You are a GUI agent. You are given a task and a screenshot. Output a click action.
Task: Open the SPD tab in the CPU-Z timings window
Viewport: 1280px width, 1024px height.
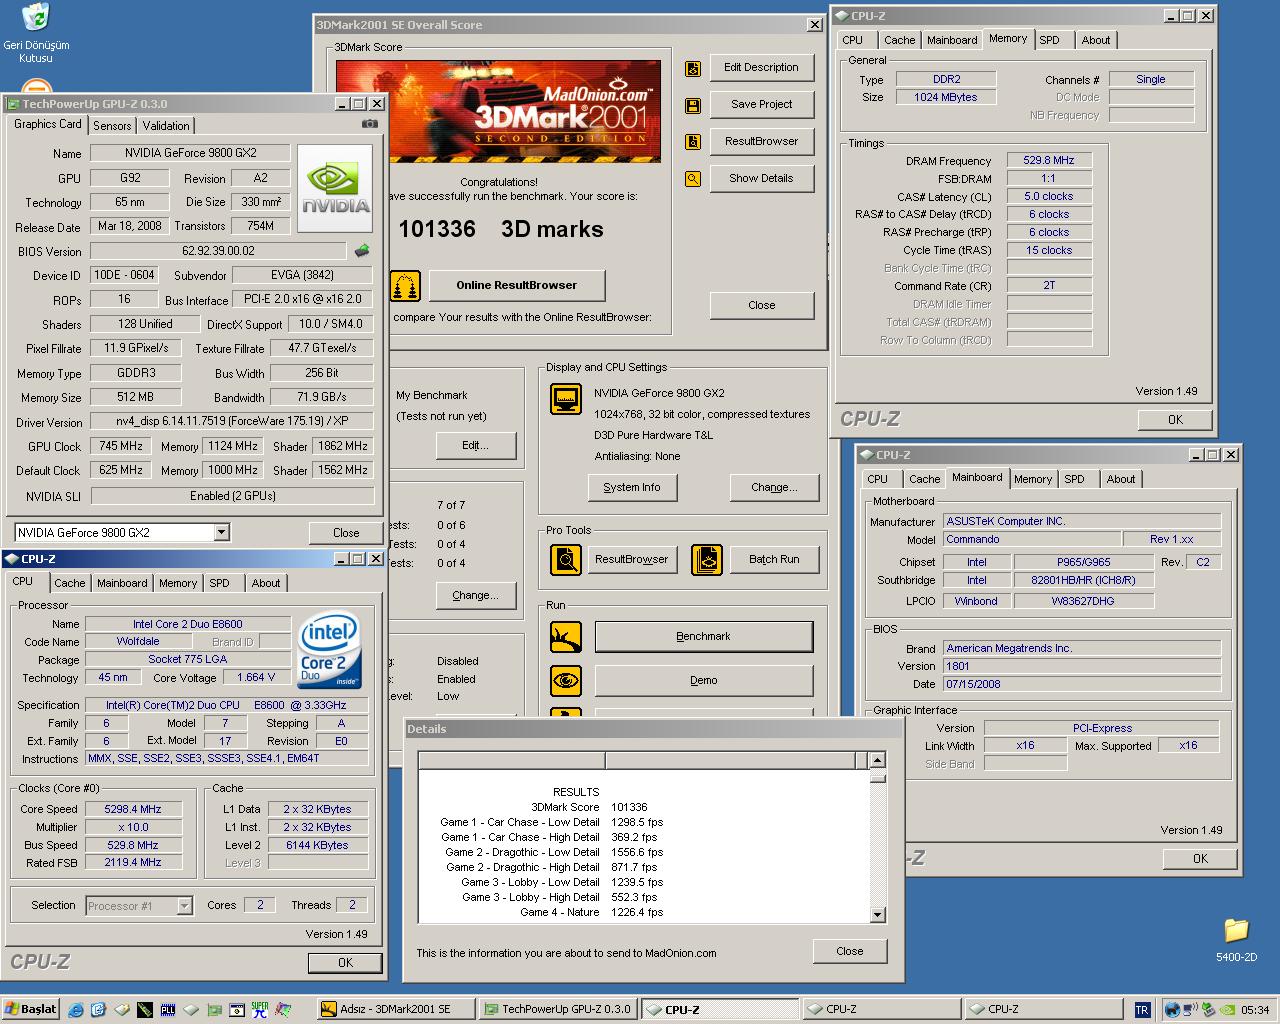(x=1049, y=40)
